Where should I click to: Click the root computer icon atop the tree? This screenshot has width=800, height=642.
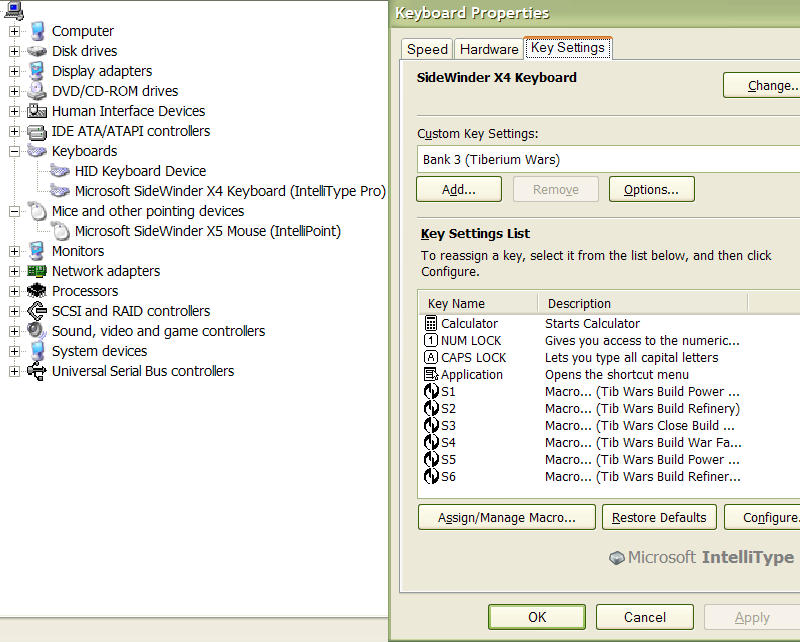pos(14,10)
